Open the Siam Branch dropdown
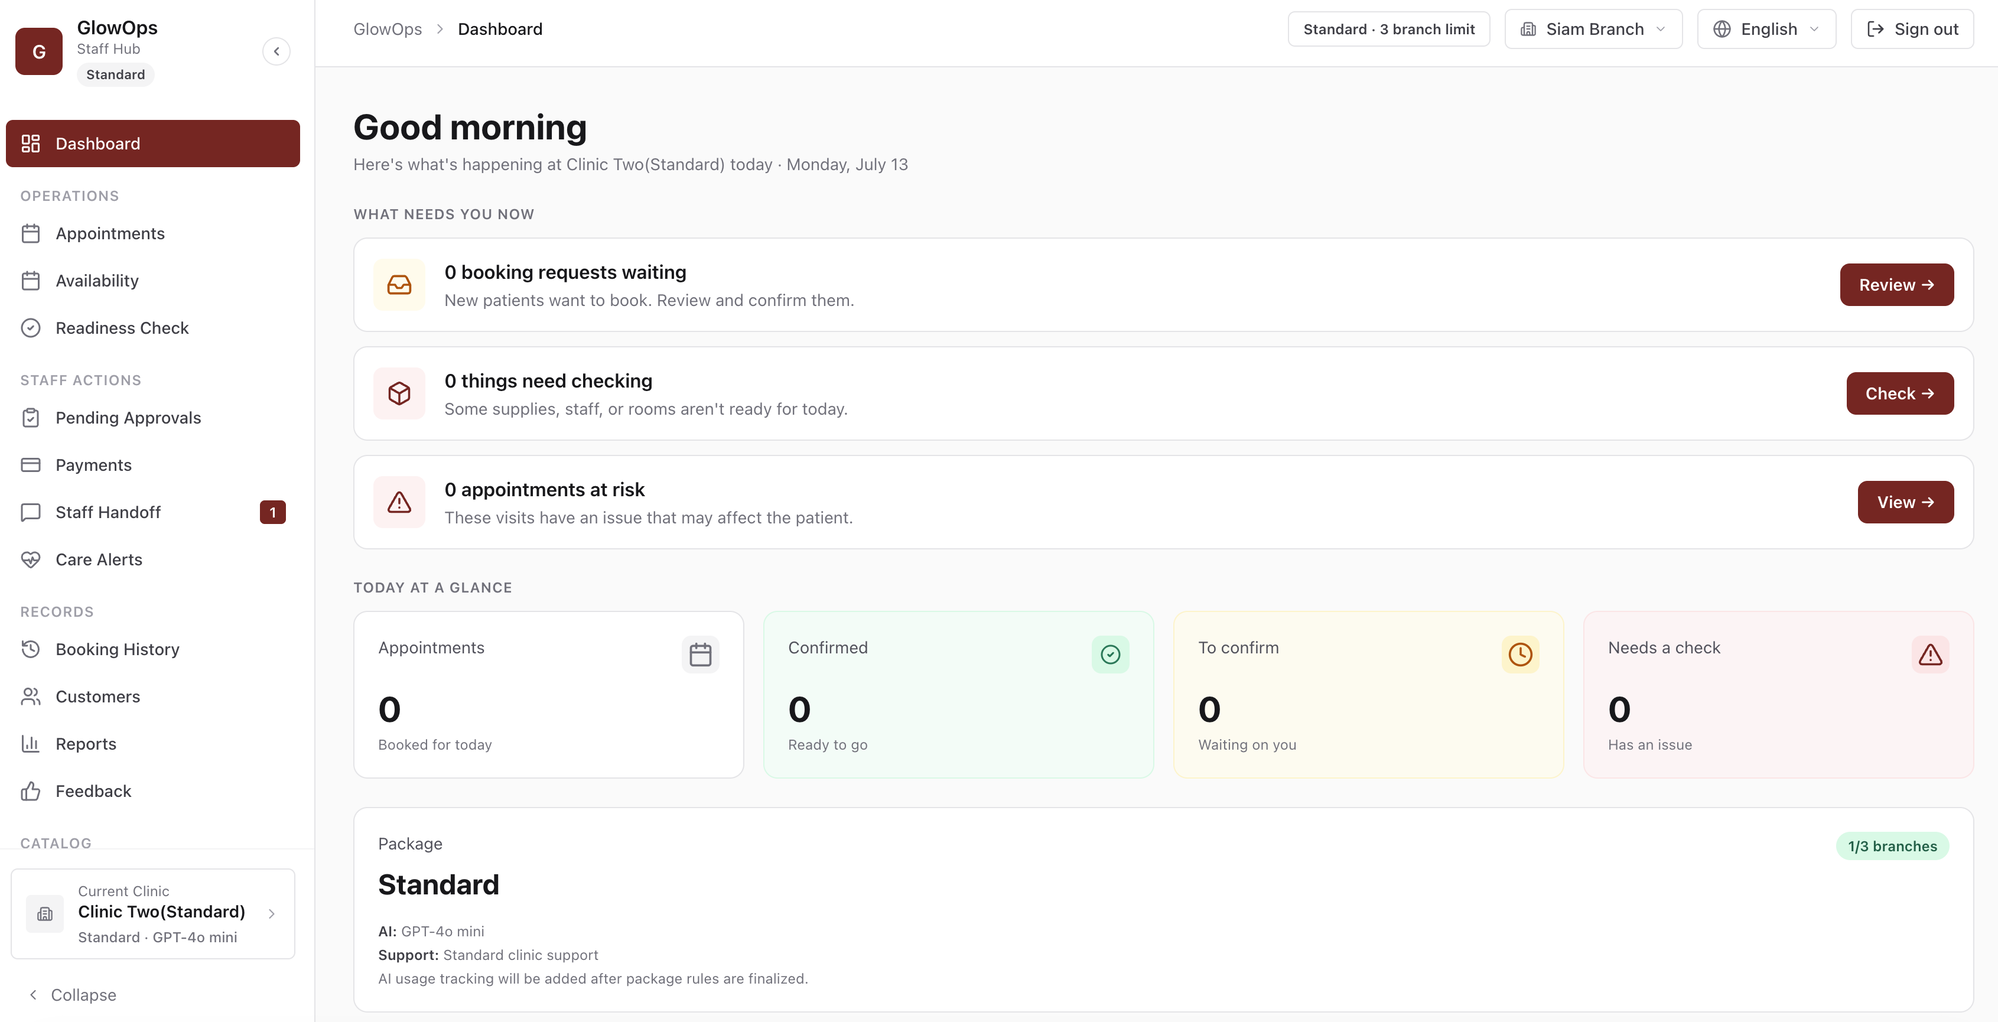The image size is (1998, 1022). click(x=1593, y=29)
